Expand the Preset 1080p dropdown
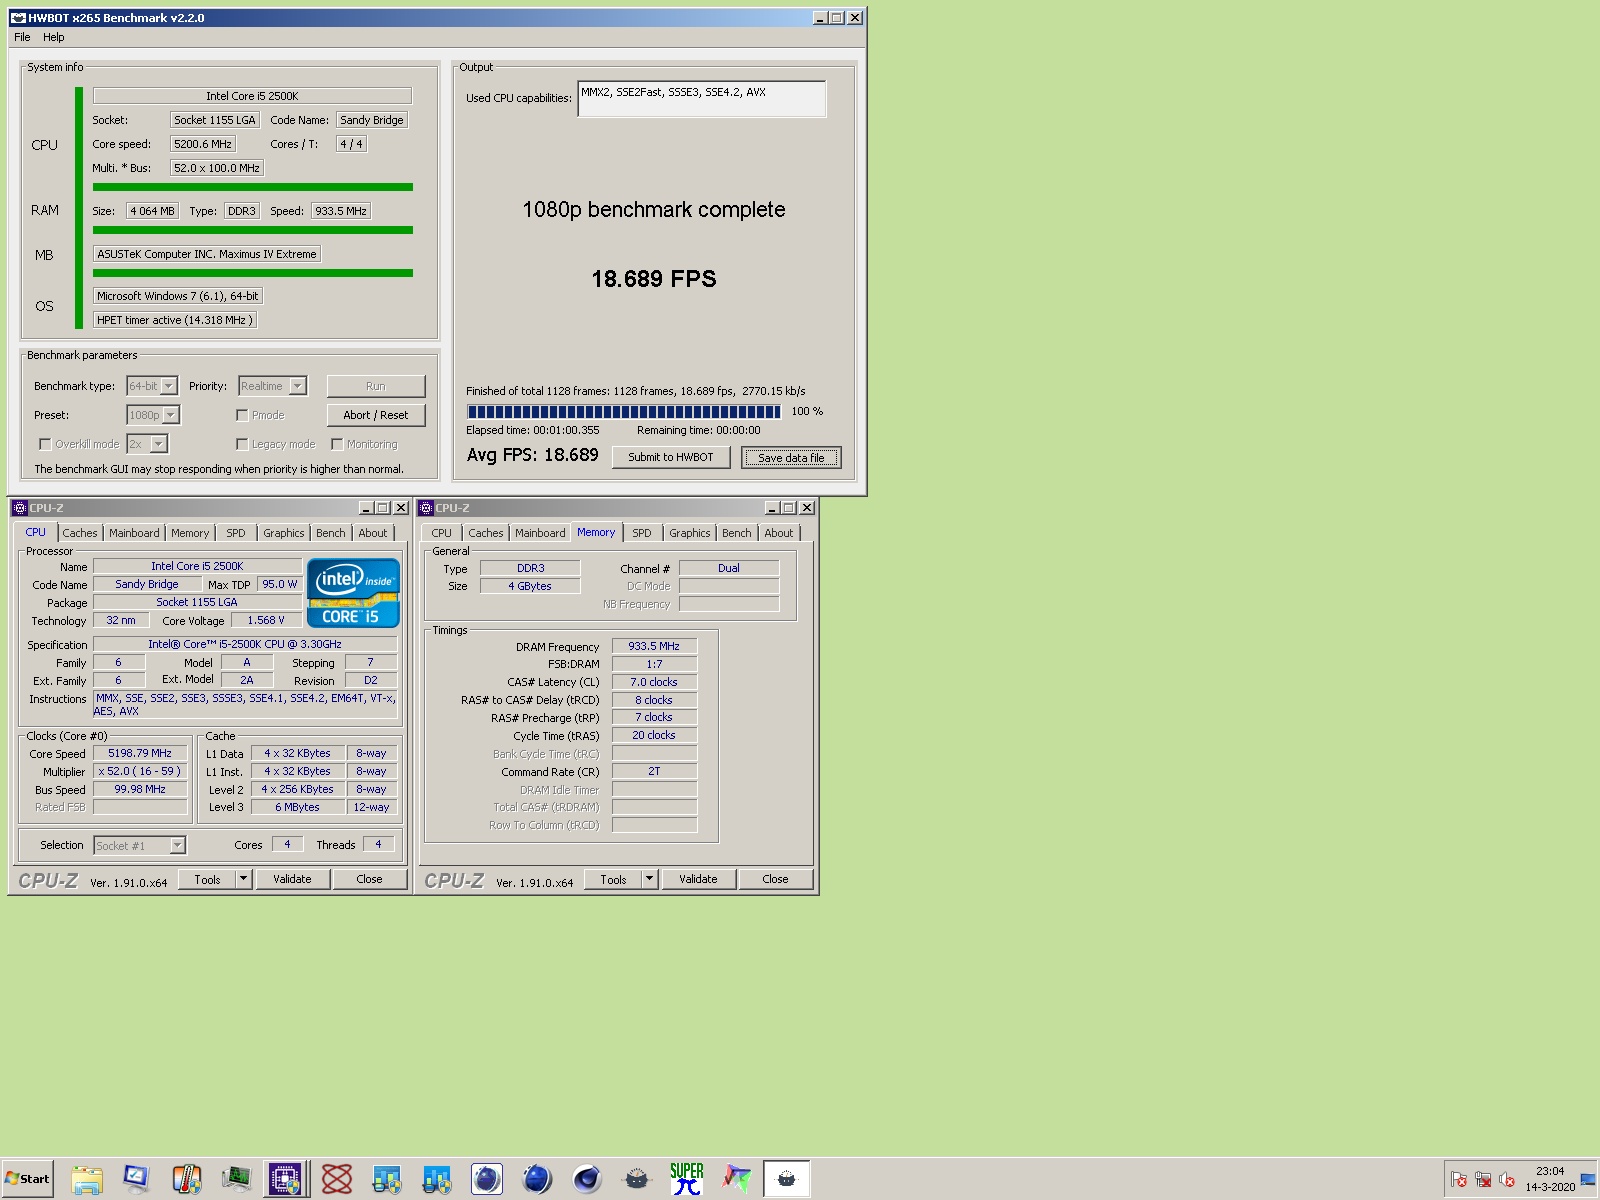Viewport: 1600px width, 1200px height. coord(153,415)
